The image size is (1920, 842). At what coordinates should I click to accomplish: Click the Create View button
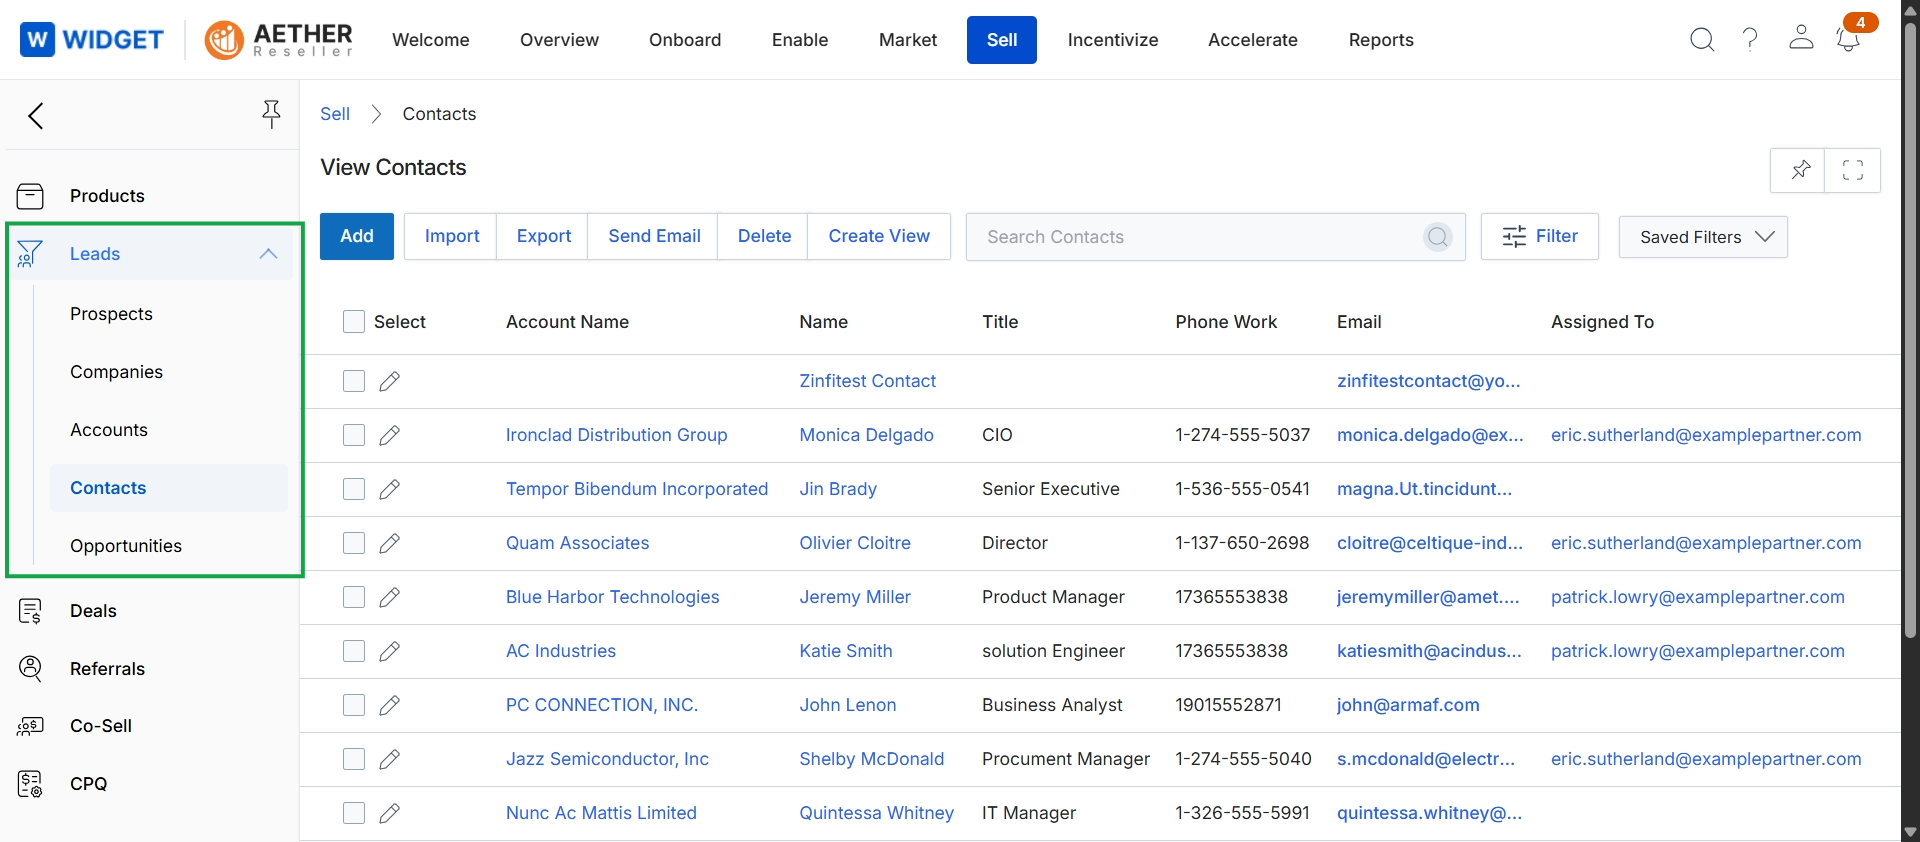click(879, 236)
